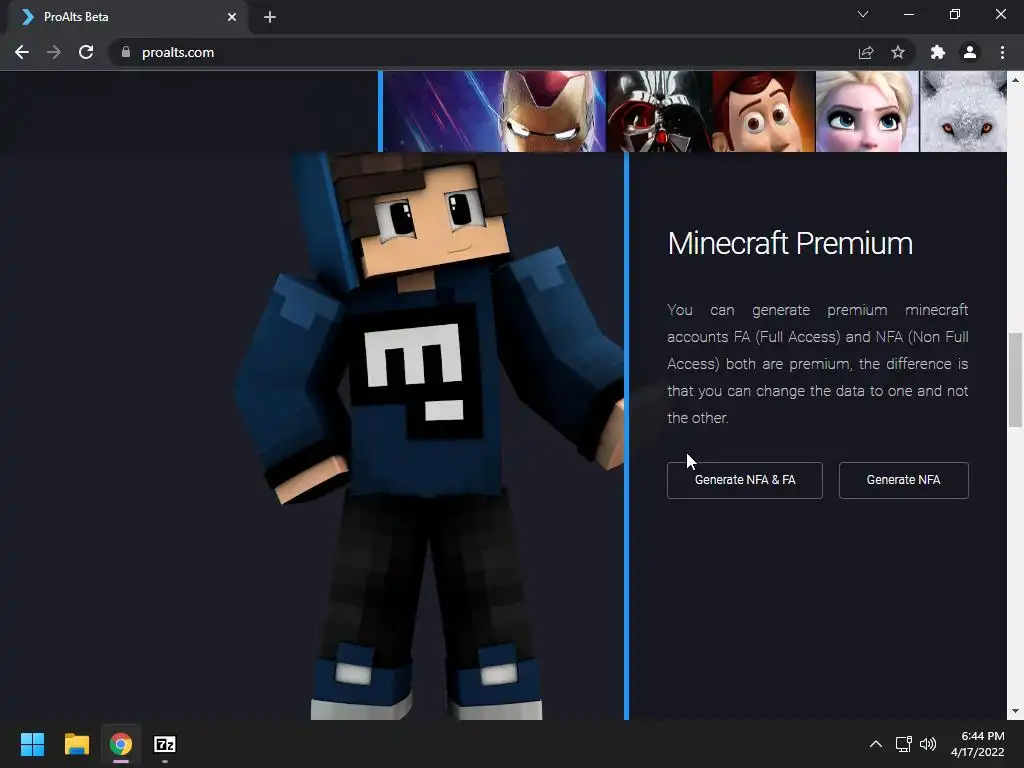Click the scrollbar down arrow
1024x768 pixels.
(x=1015, y=711)
